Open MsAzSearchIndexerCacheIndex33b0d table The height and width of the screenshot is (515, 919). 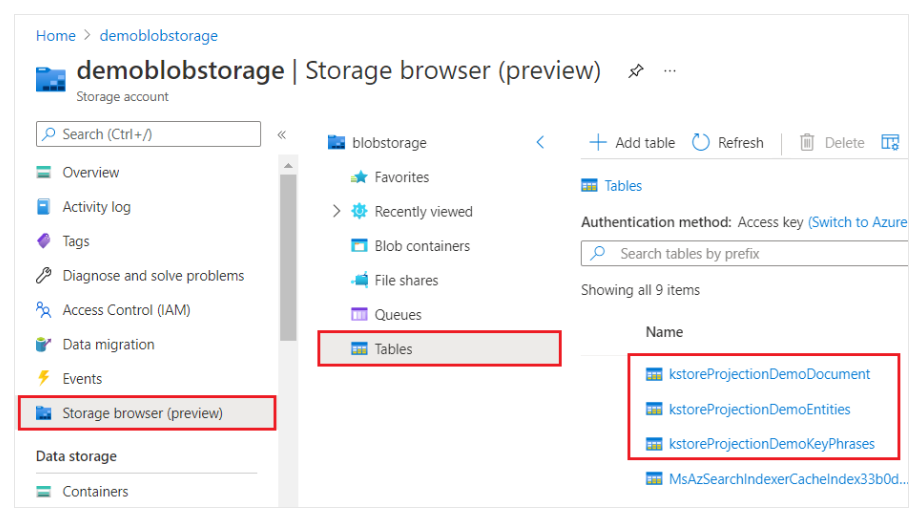coord(788,479)
